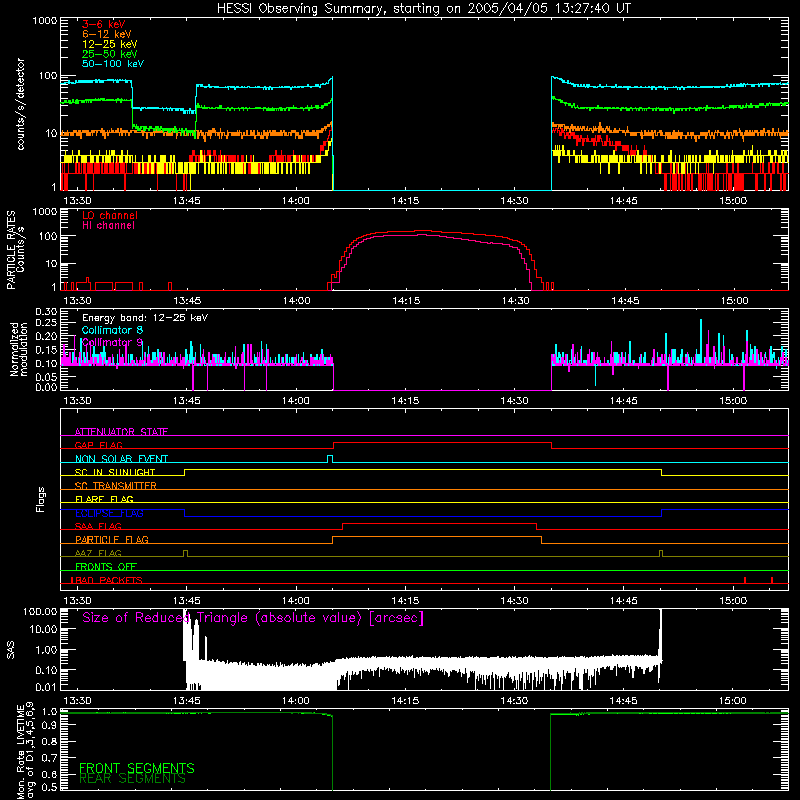Click the Size of Reduced Triangle caption
Image resolution: width=800 pixels, height=800 pixels.
(x=253, y=618)
